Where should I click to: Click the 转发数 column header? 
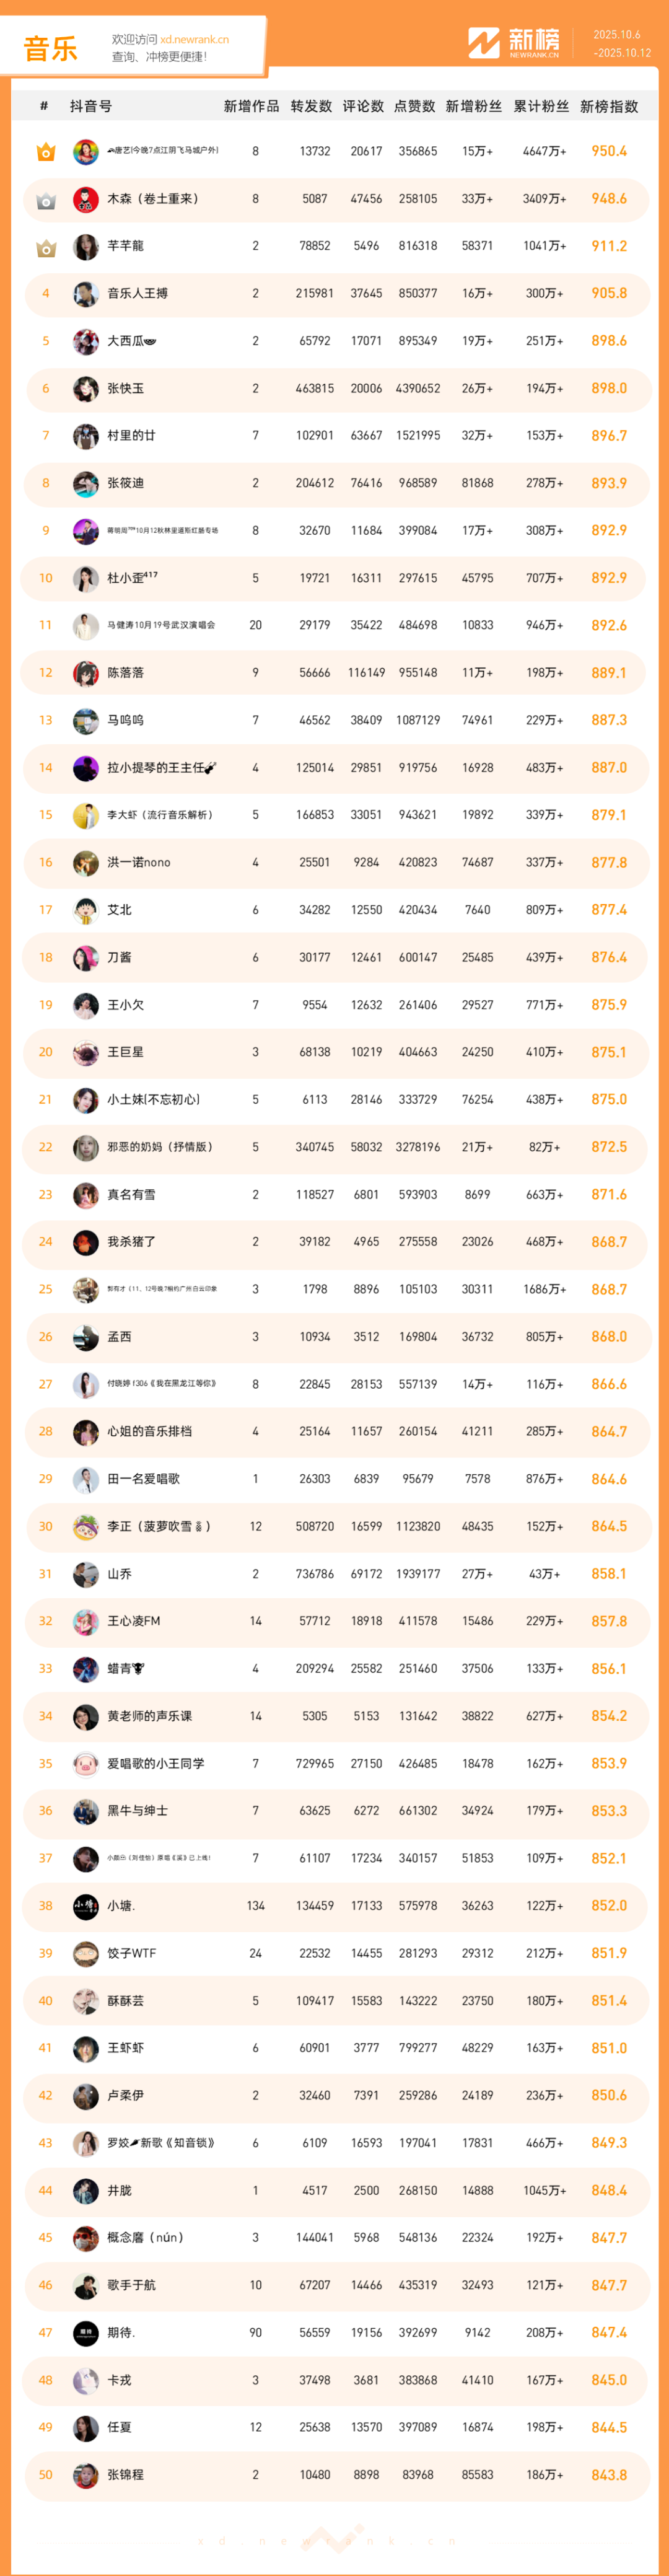tap(311, 106)
